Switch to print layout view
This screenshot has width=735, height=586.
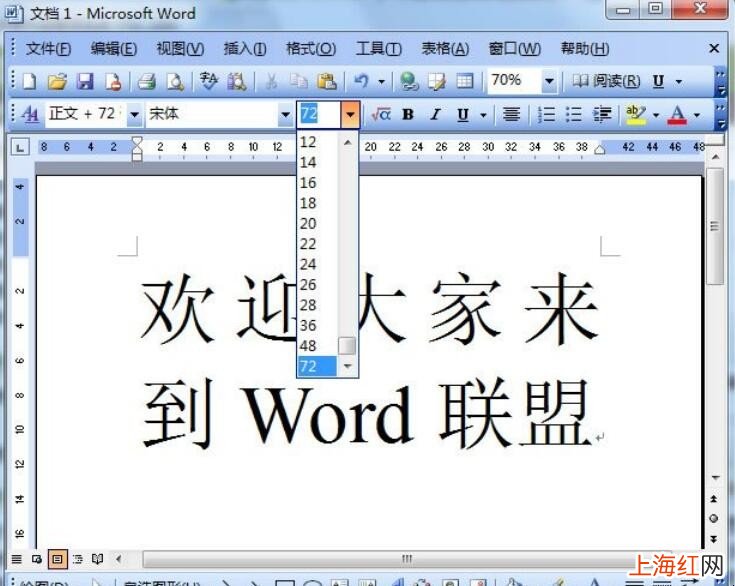coord(57,559)
